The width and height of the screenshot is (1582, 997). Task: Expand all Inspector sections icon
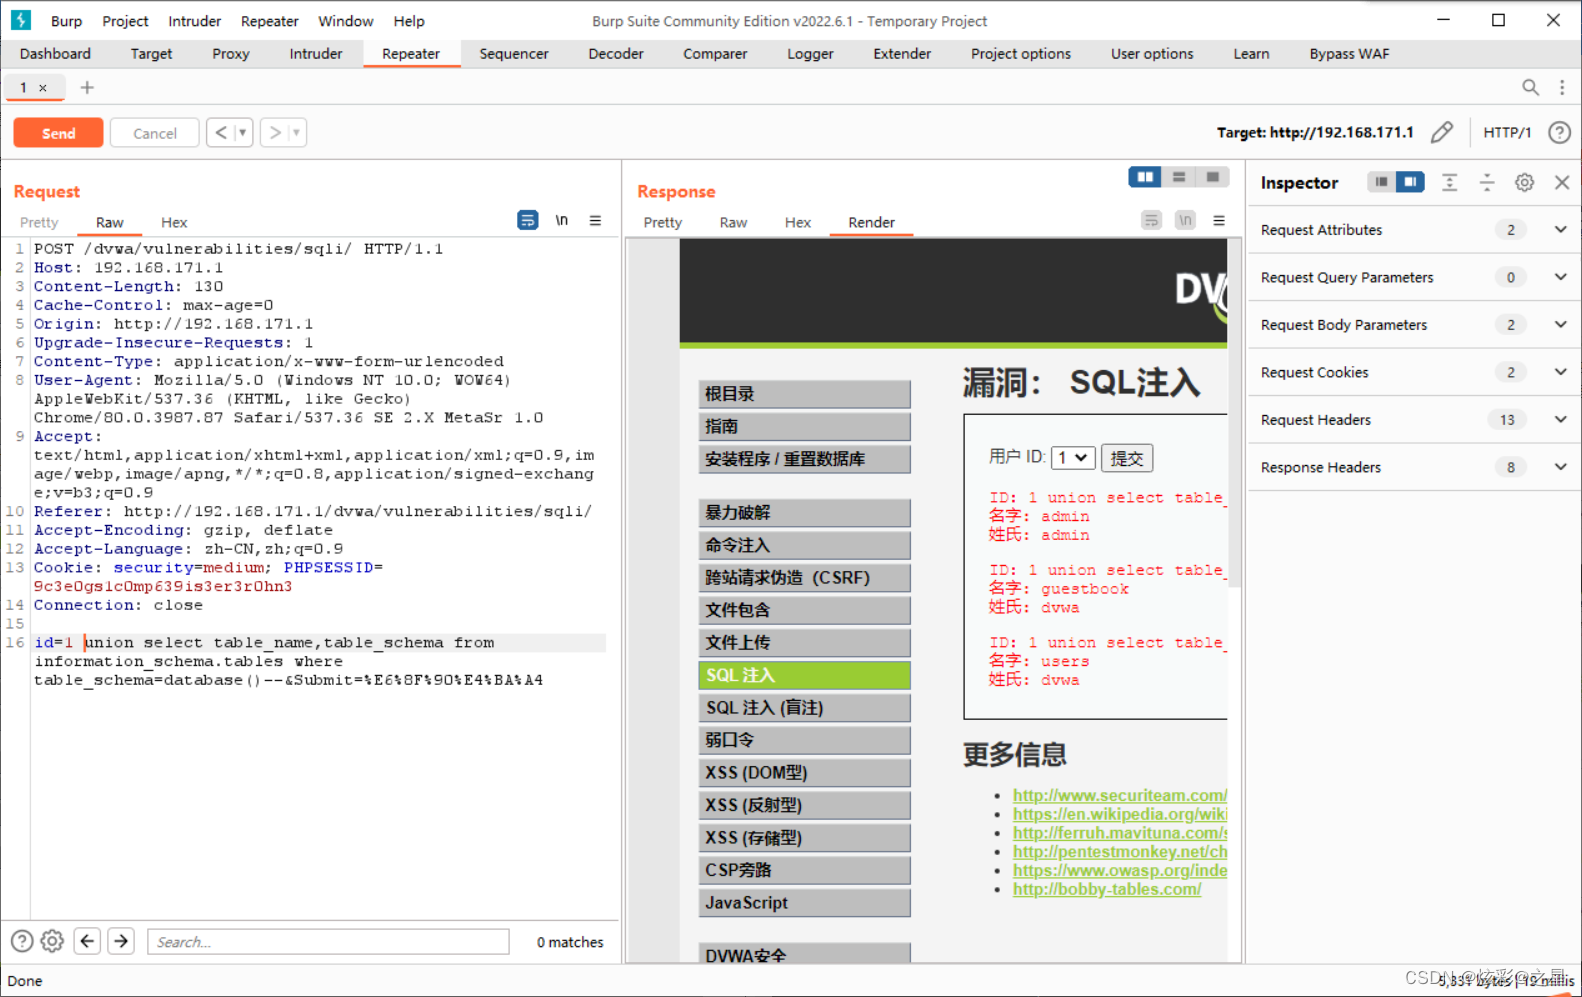tap(1449, 182)
